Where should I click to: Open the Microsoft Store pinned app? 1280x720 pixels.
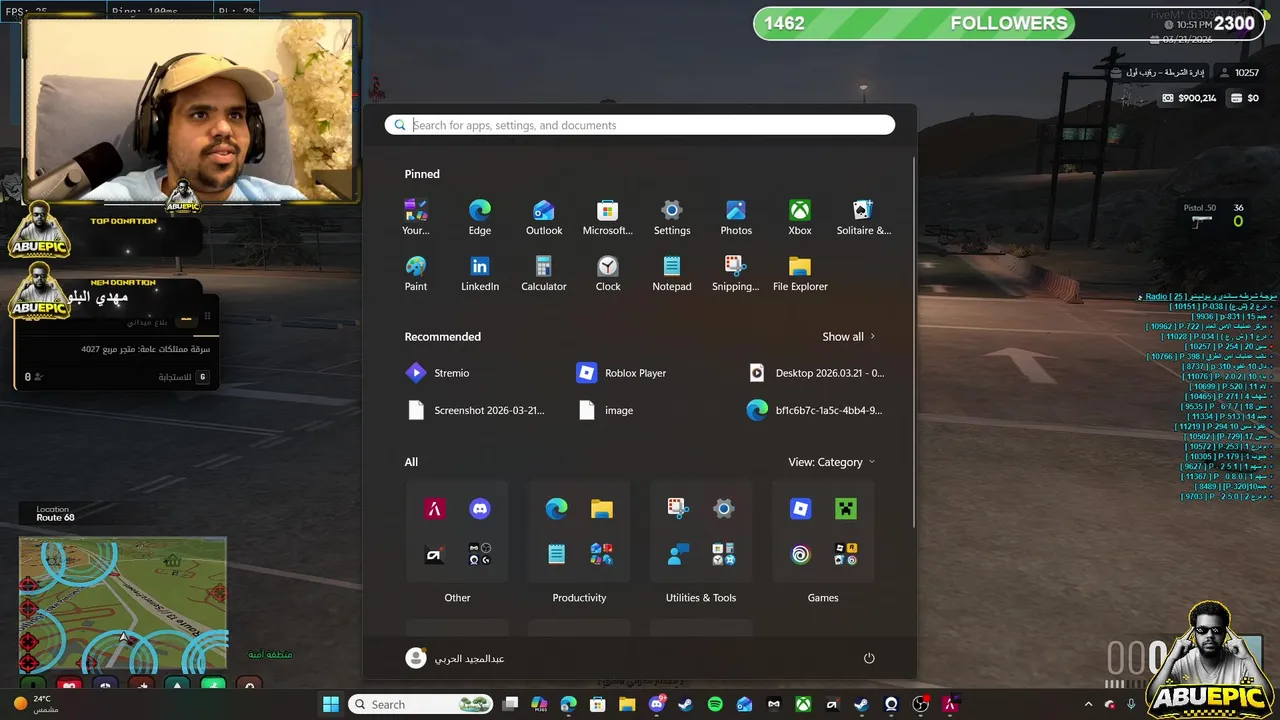(608, 217)
